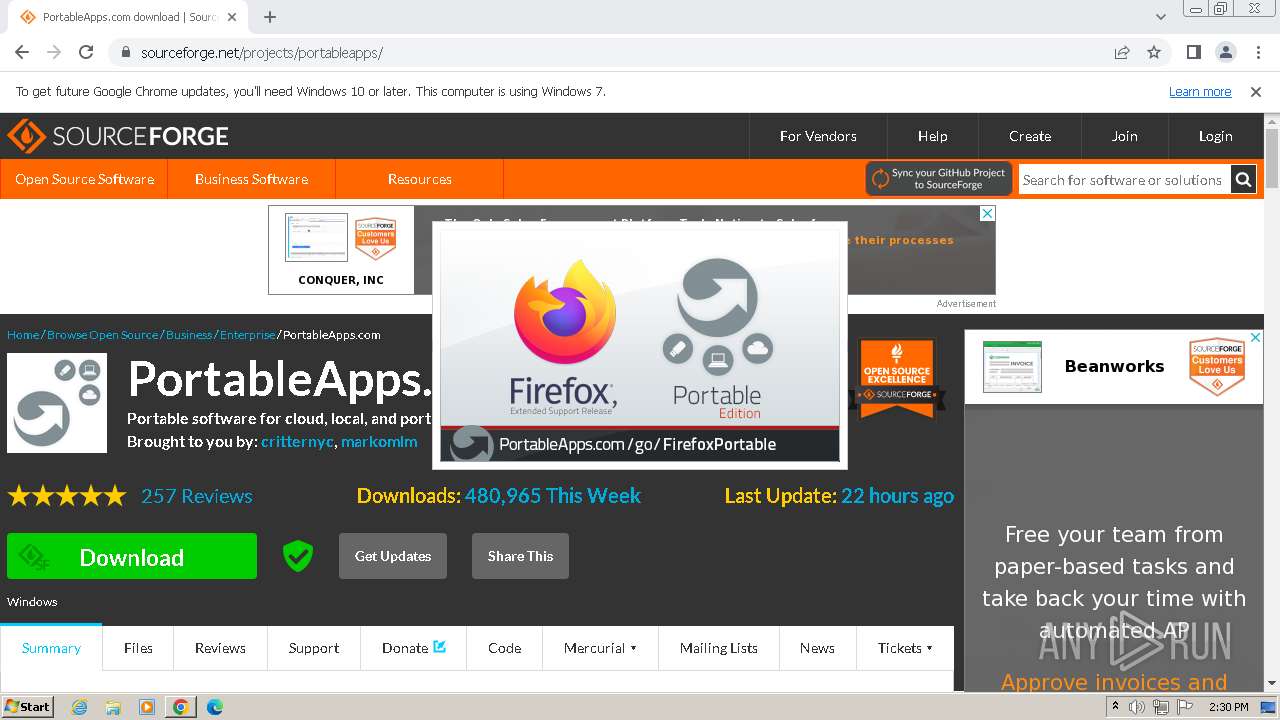Screen dimensions: 1280x720
Task: Click the Enterprise breadcrumb link
Action: click(x=247, y=335)
